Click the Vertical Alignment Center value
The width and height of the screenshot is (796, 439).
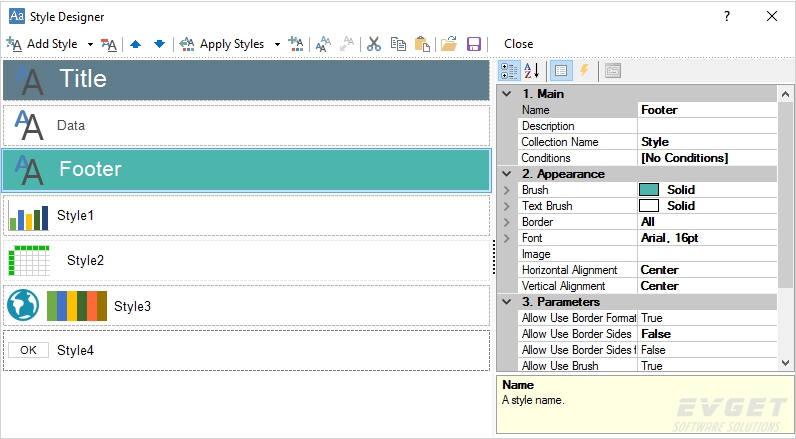(707, 286)
